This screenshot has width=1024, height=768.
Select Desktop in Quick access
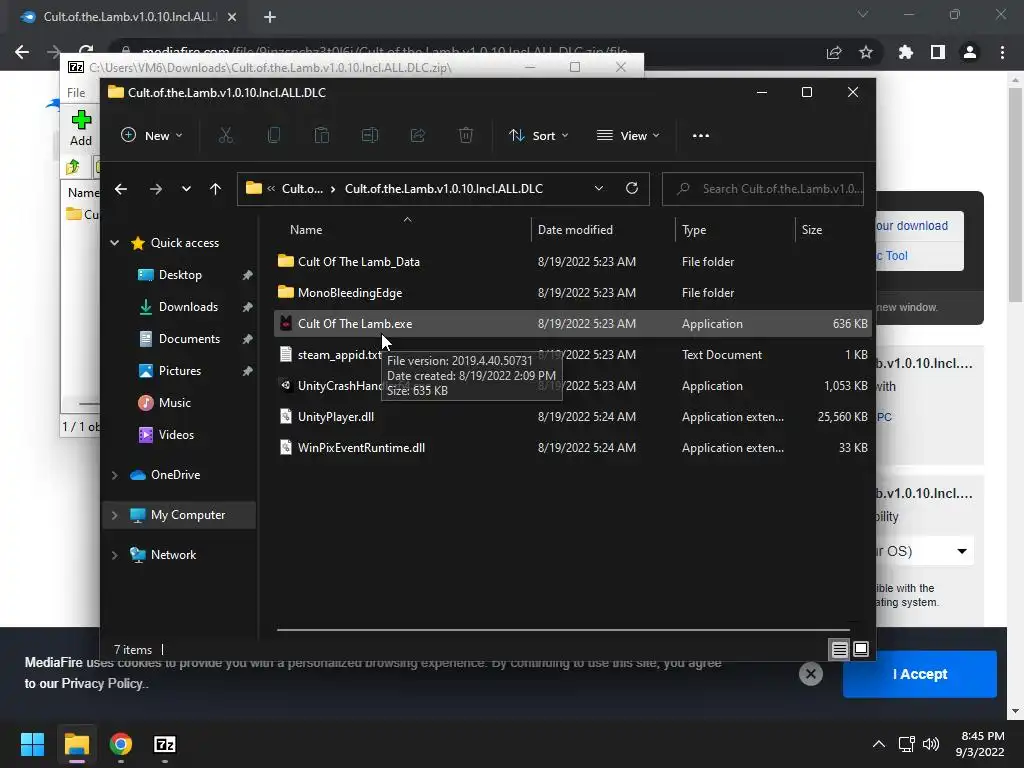180,275
